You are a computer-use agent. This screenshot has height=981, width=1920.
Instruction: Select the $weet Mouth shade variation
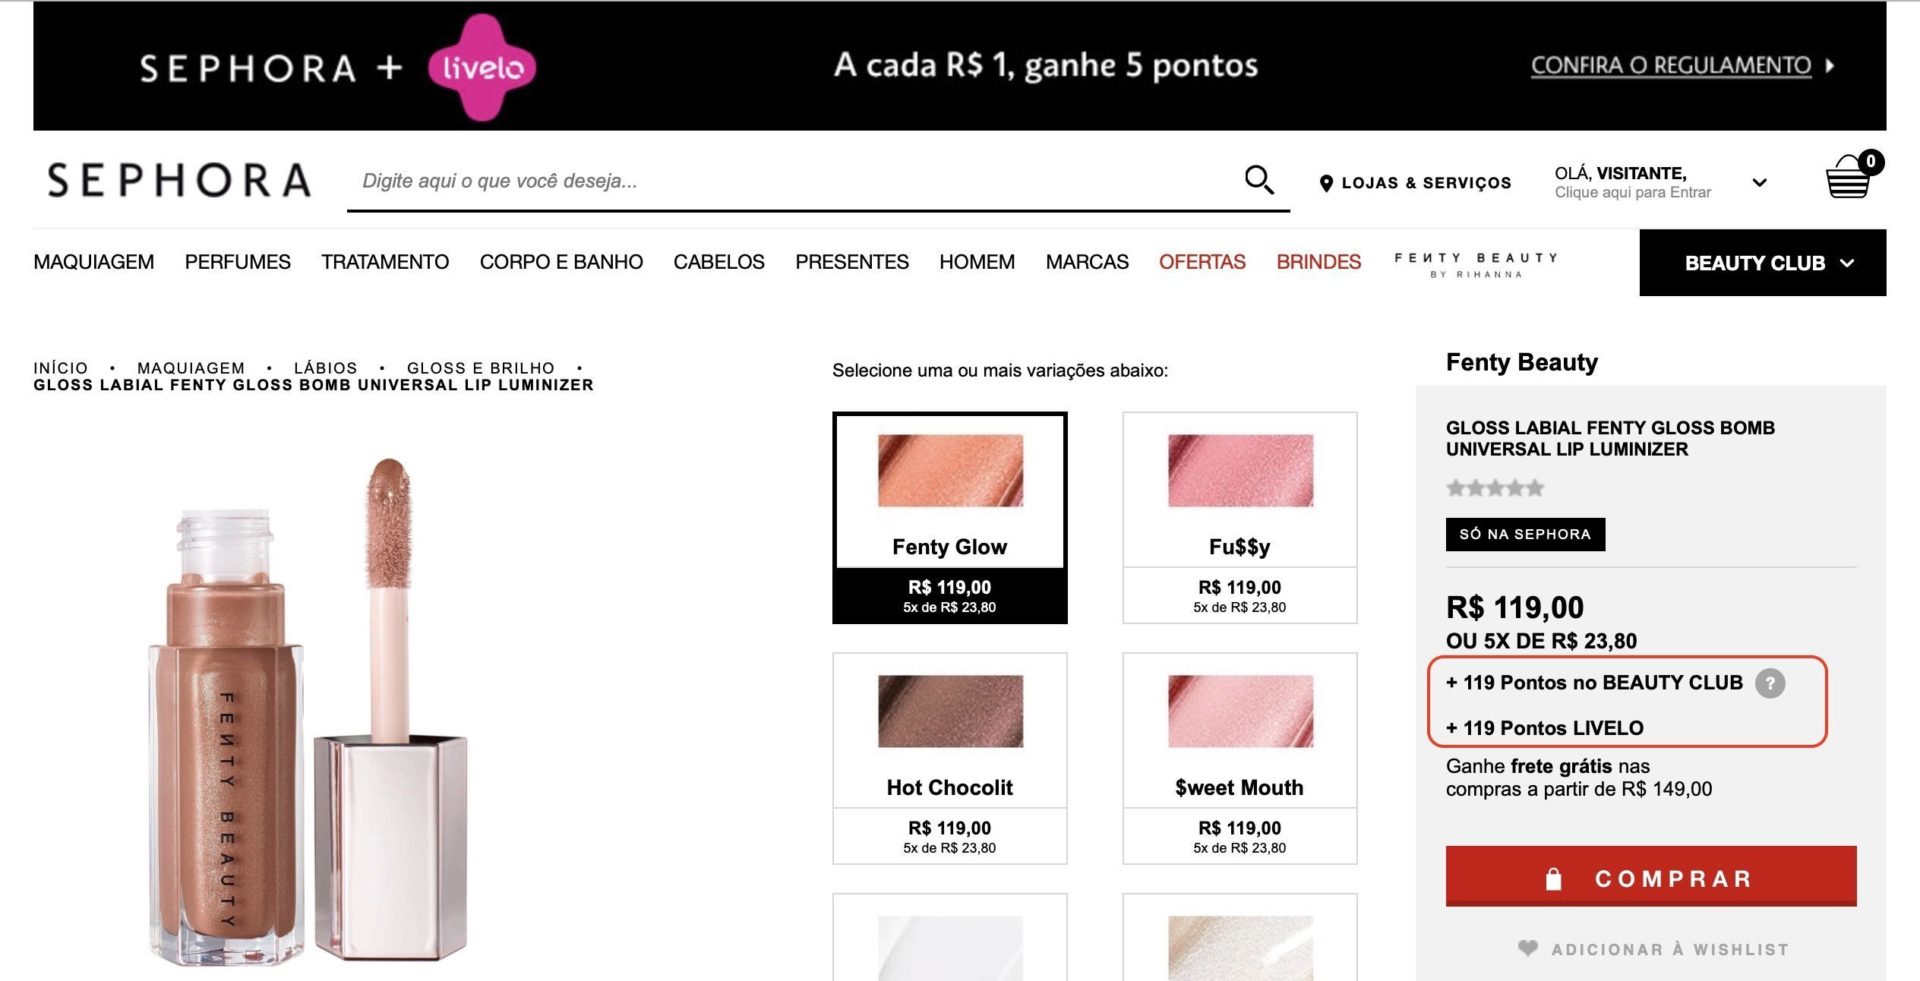point(1240,758)
